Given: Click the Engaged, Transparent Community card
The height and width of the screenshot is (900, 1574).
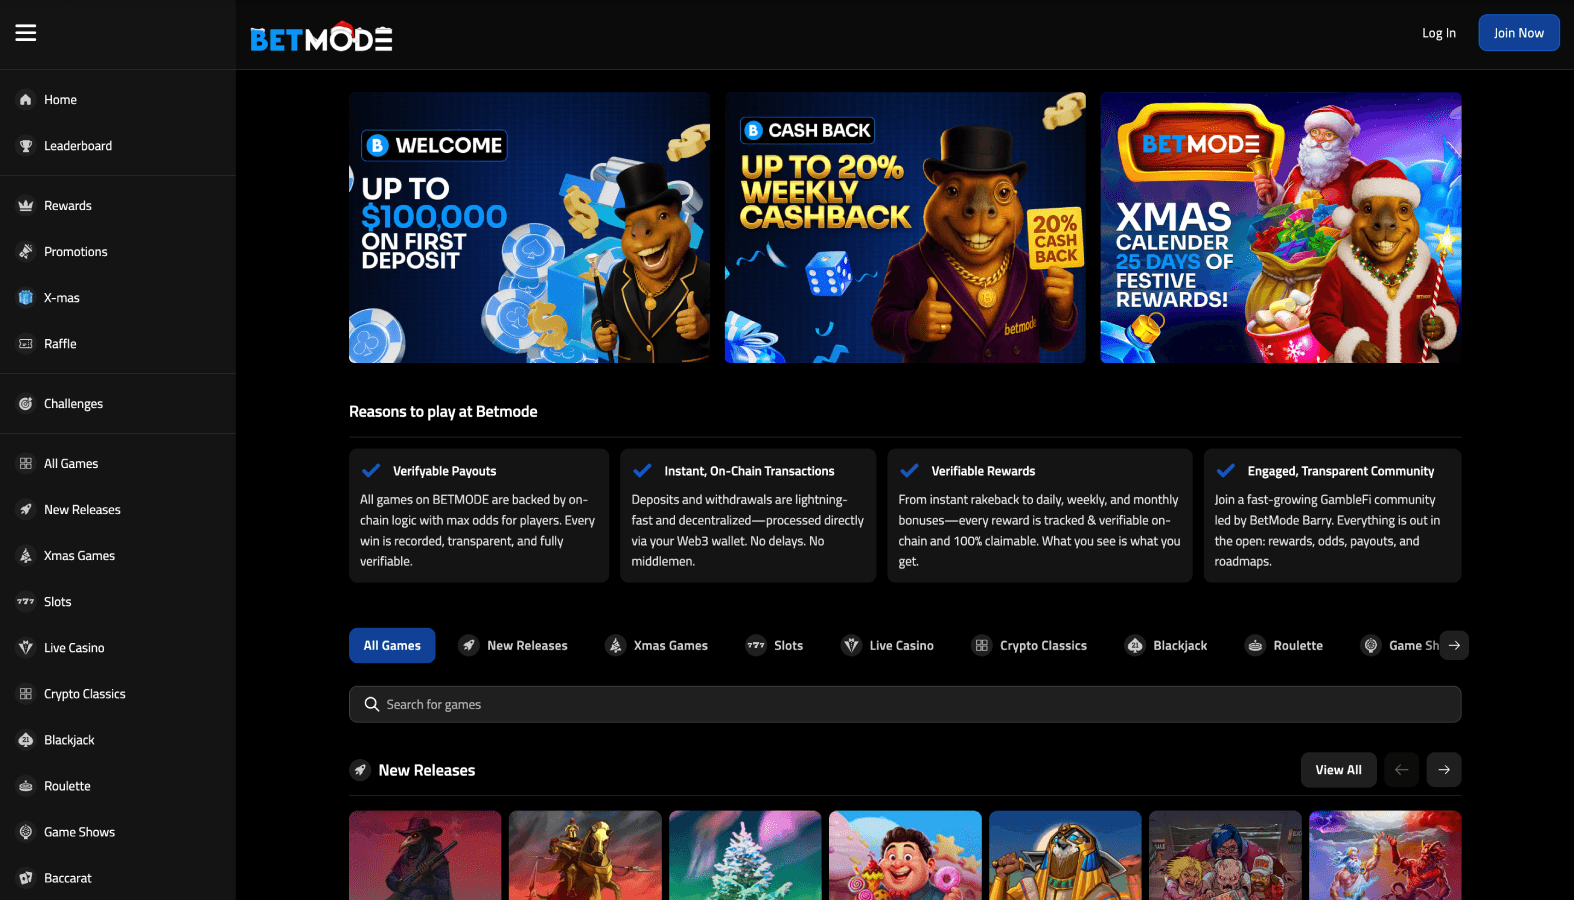Looking at the screenshot, I should 1333,516.
